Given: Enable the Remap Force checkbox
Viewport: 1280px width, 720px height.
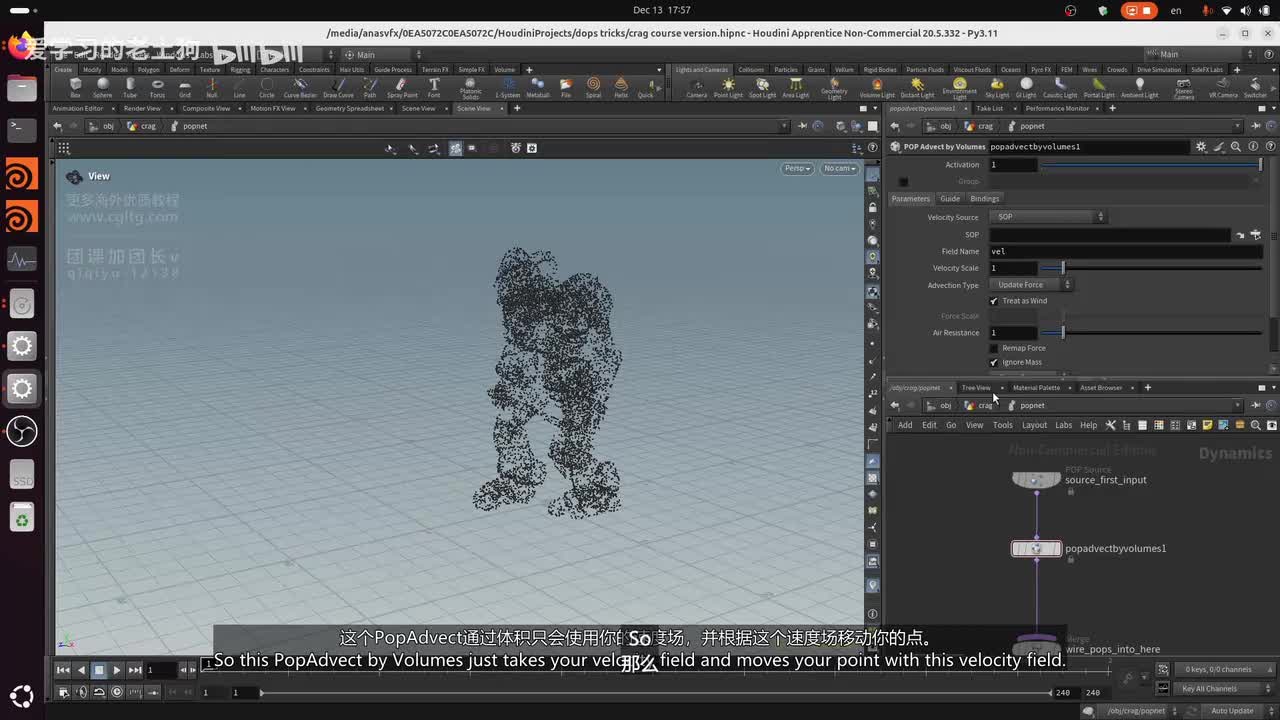Looking at the screenshot, I should [x=994, y=348].
